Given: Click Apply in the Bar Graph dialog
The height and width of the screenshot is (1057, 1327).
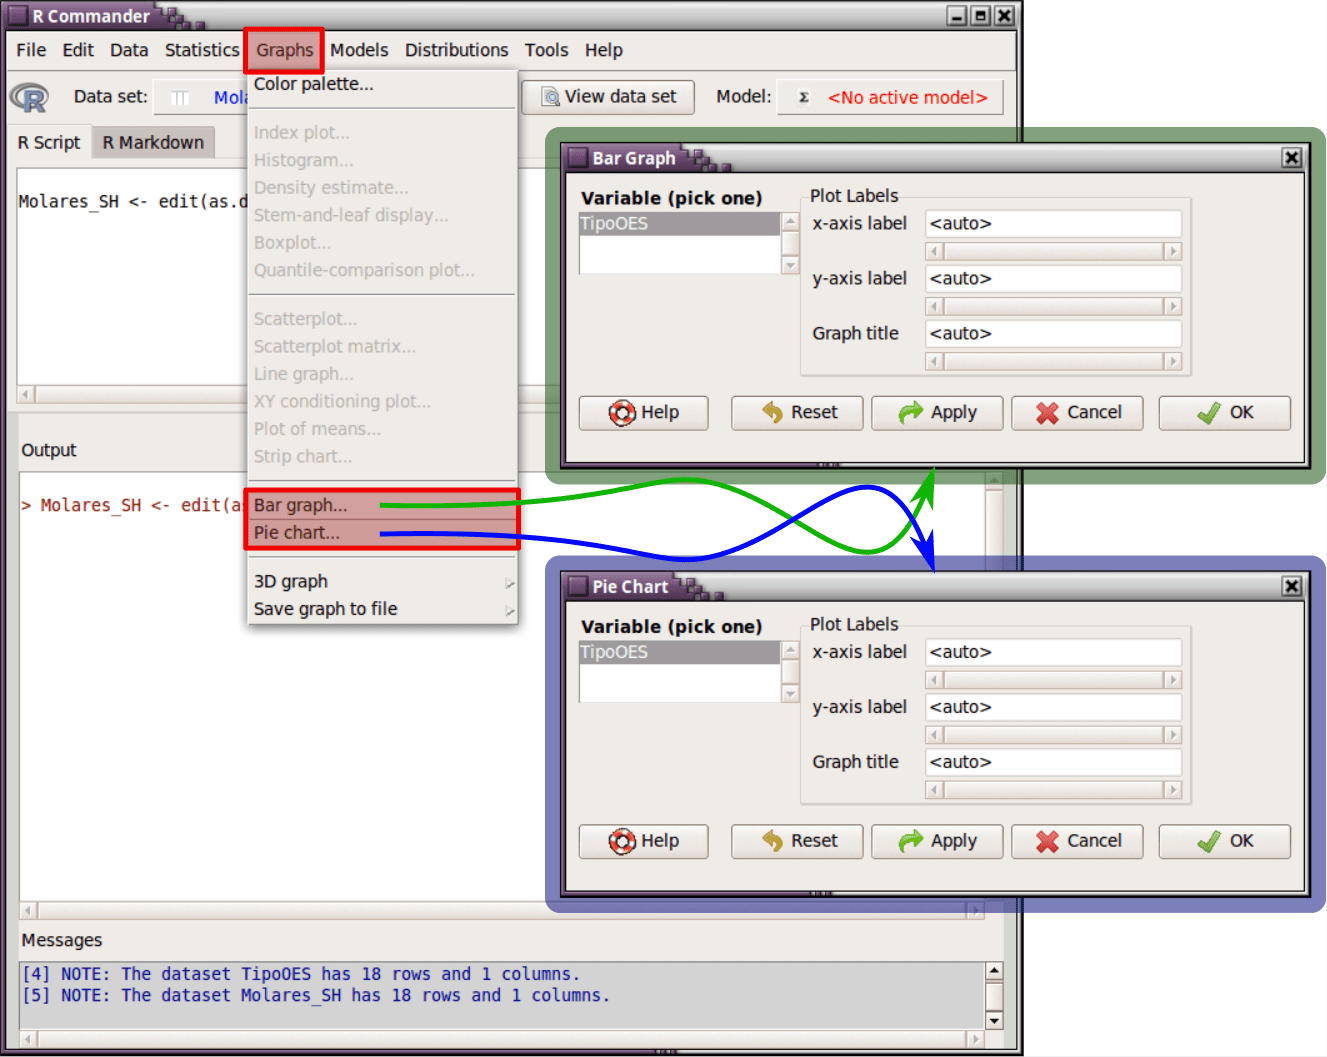Looking at the screenshot, I should pyautogui.click(x=937, y=413).
